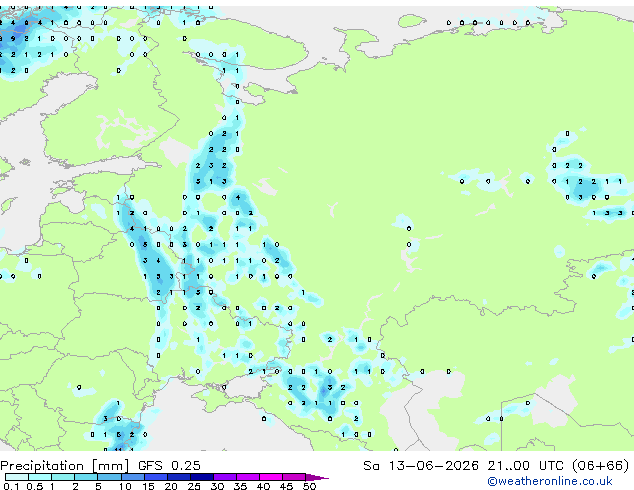The image size is (634, 490).
Task: Select the 'Precipitation [mm]' legend title
Action: (65, 466)
